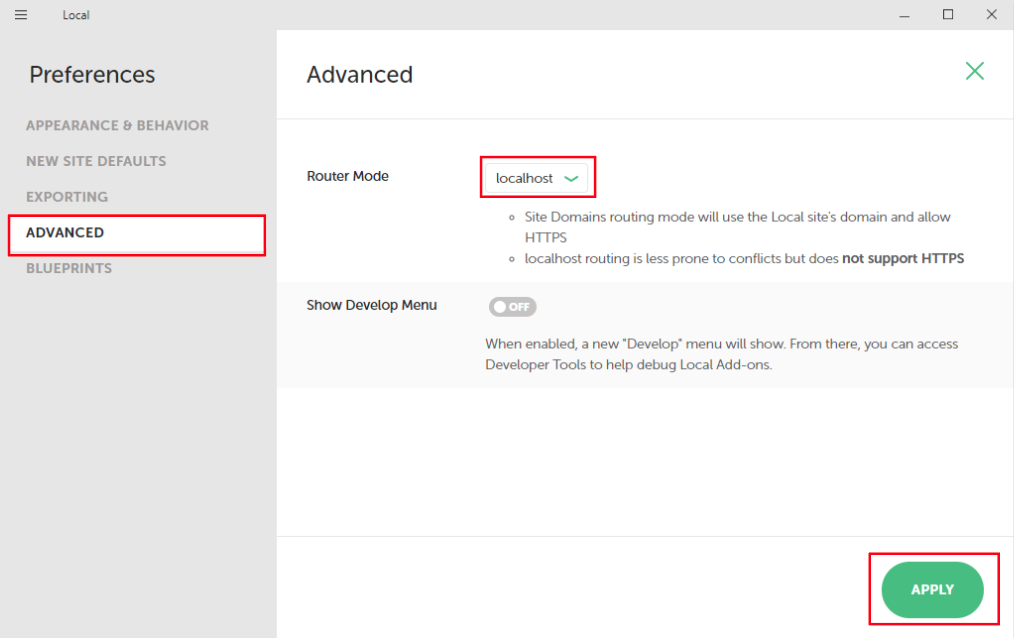The width and height of the screenshot is (1014, 638).
Task: Close the Local application window
Action: 991,14
